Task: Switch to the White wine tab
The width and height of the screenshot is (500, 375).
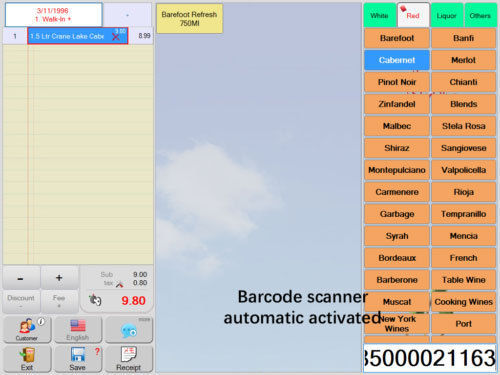Action: (x=379, y=15)
